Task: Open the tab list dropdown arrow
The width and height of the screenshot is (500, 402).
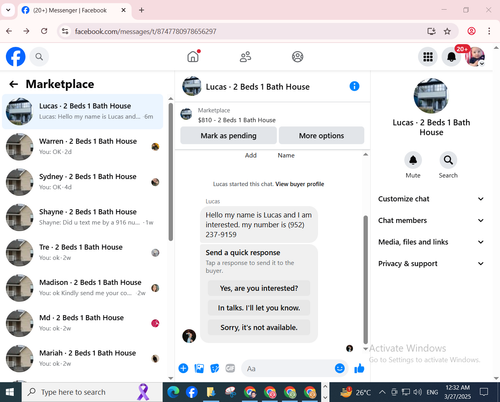Action: coord(8,10)
